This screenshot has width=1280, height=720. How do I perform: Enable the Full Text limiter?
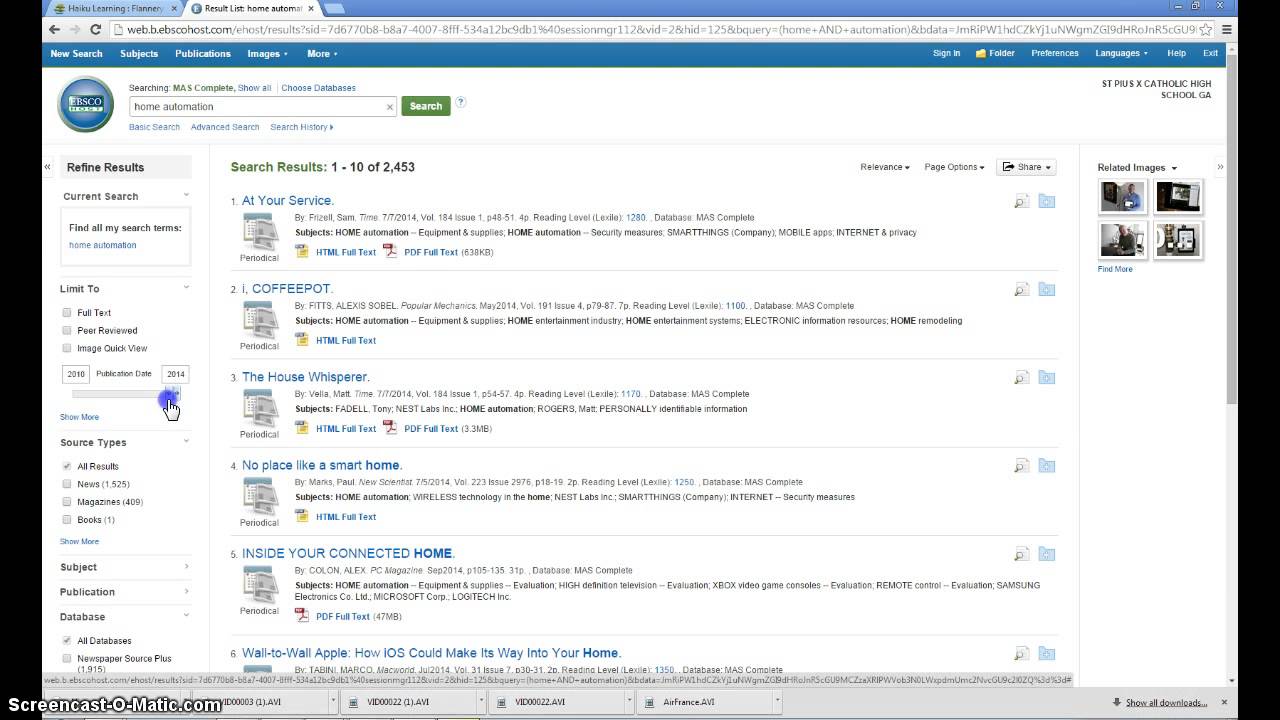click(67, 313)
